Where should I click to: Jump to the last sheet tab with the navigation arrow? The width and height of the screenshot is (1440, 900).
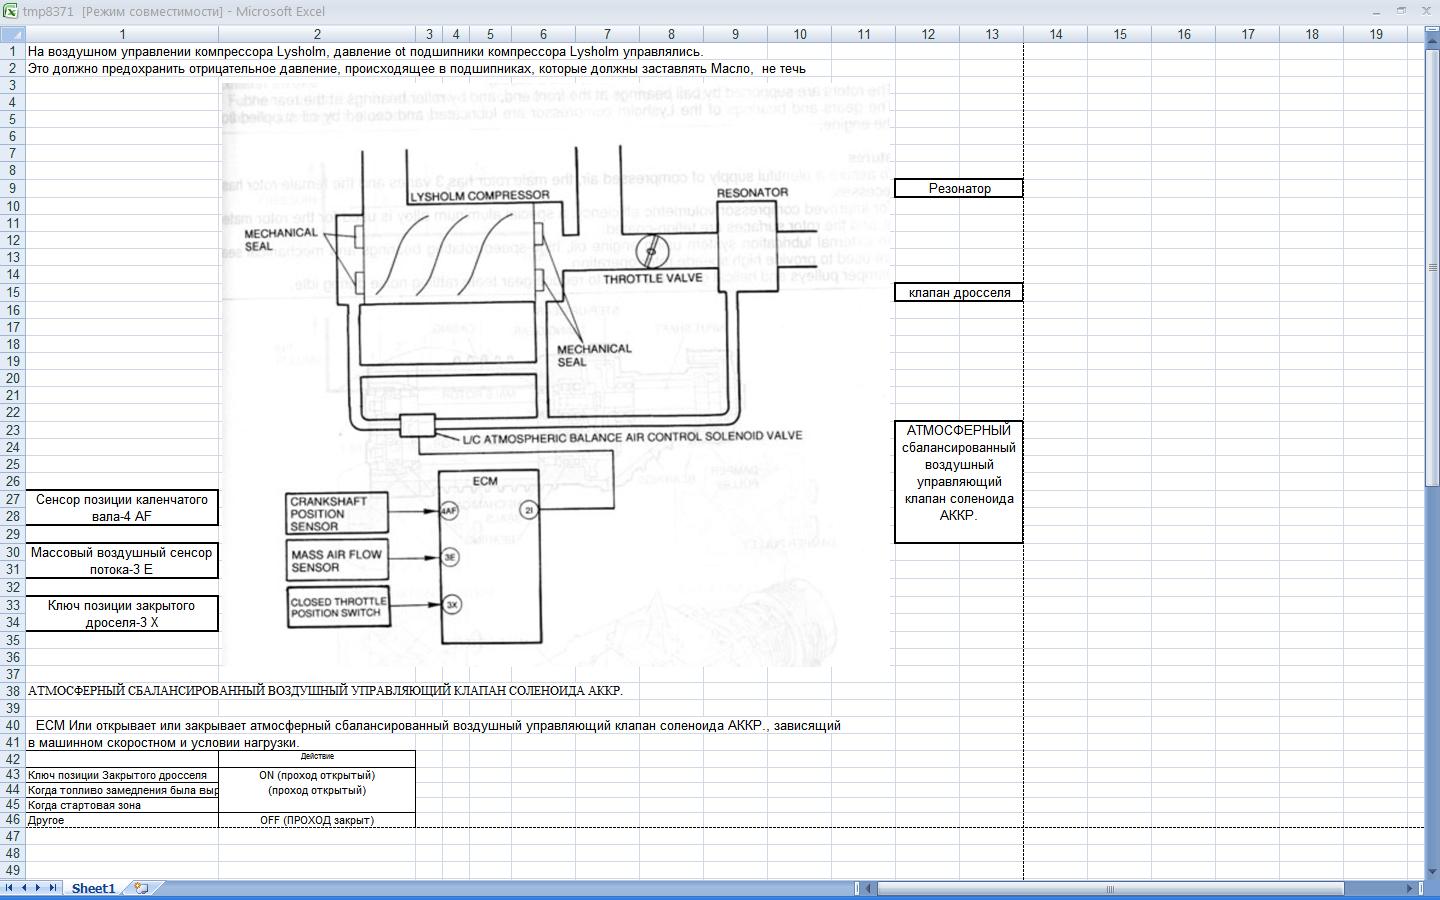click(53, 888)
